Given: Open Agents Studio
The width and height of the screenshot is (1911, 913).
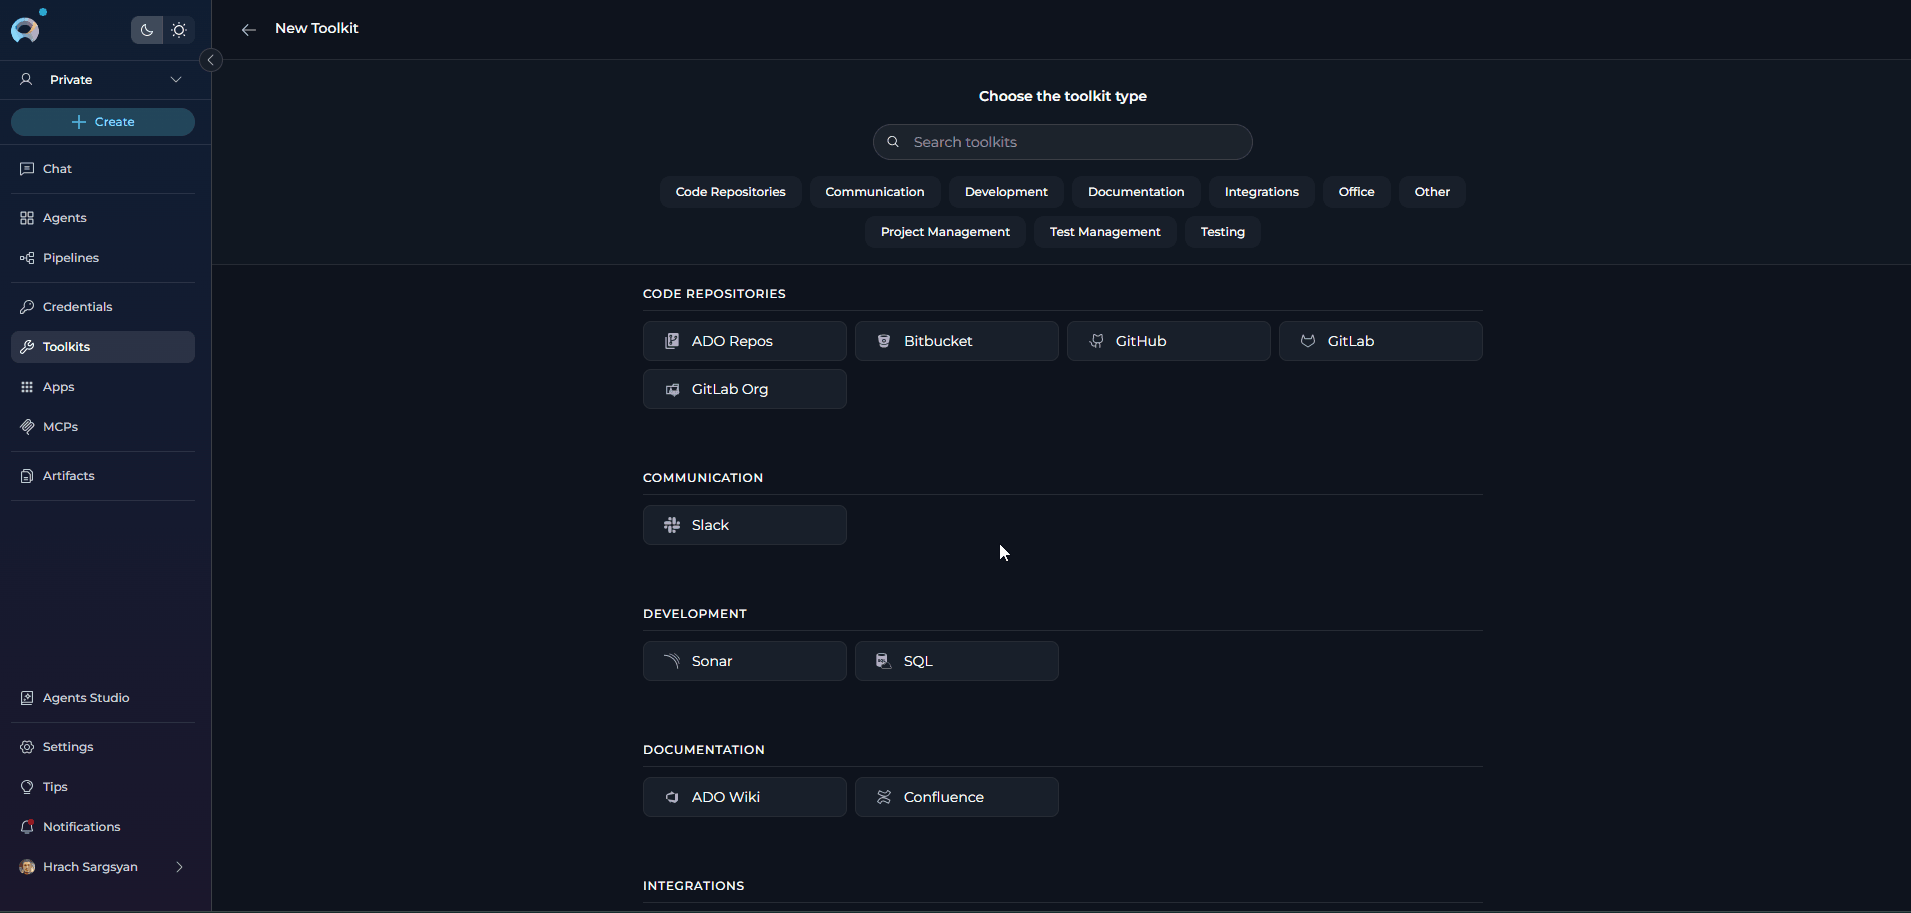Looking at the screenshot, I should [87, 697].
